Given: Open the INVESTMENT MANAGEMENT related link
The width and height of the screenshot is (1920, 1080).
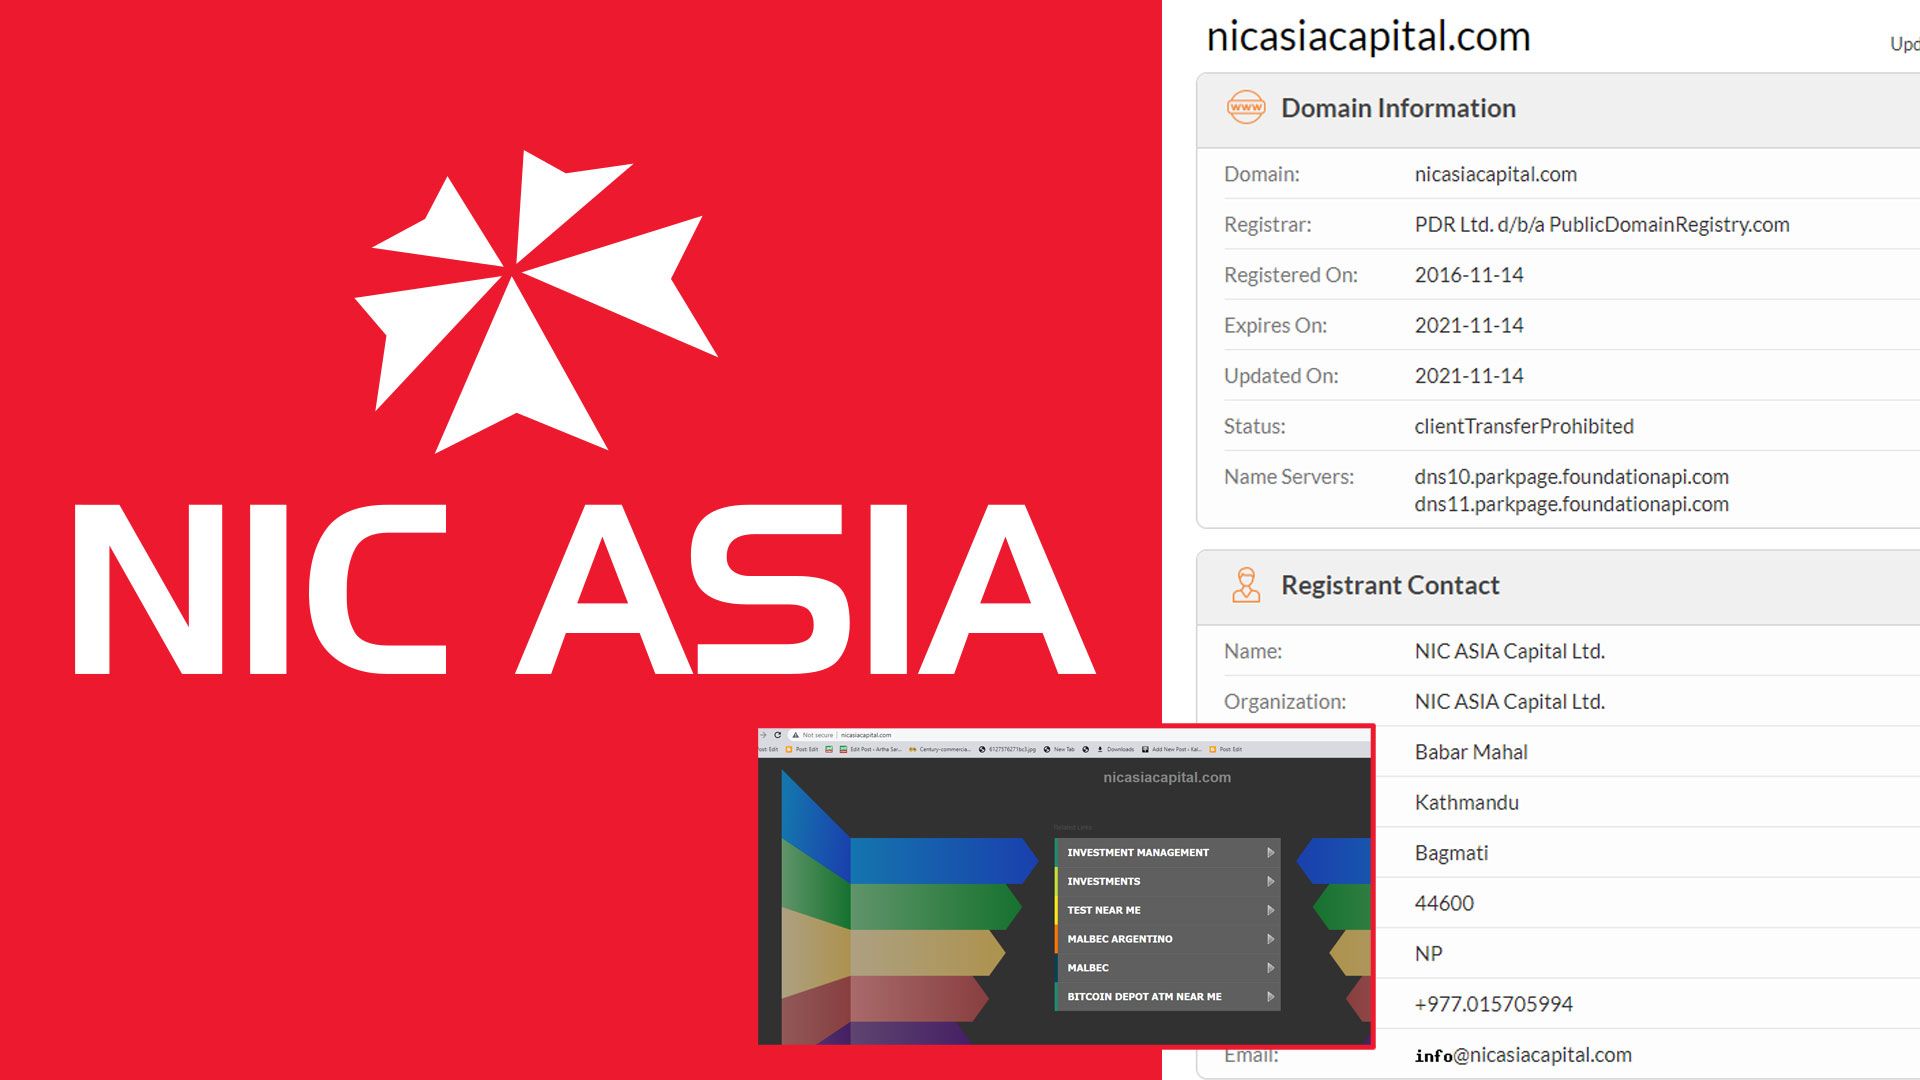Looking at the screenshot, I should point(1167,853).
